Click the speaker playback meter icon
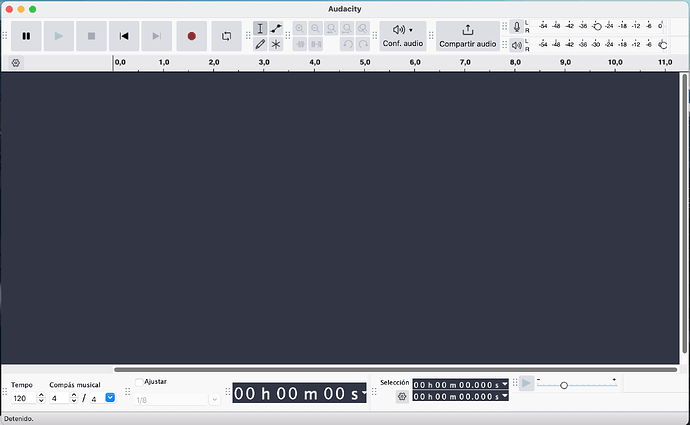Screen dimensions: 690x425 pos(517,45)
